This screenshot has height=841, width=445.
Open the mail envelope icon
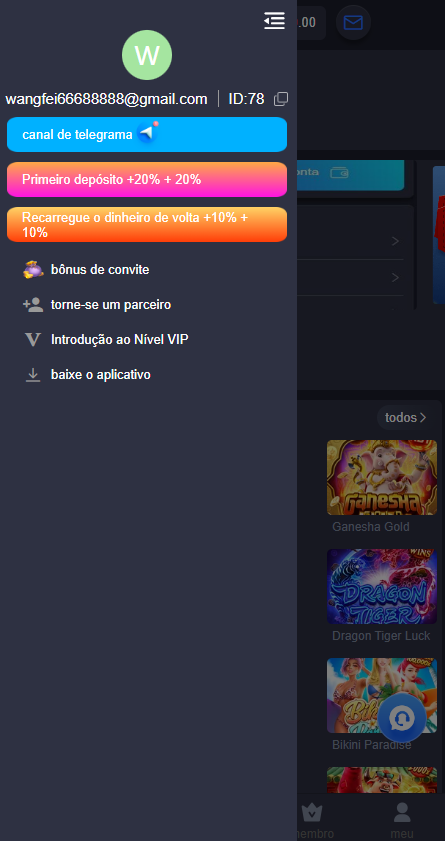pyautogui.click(x=353, y=22)
